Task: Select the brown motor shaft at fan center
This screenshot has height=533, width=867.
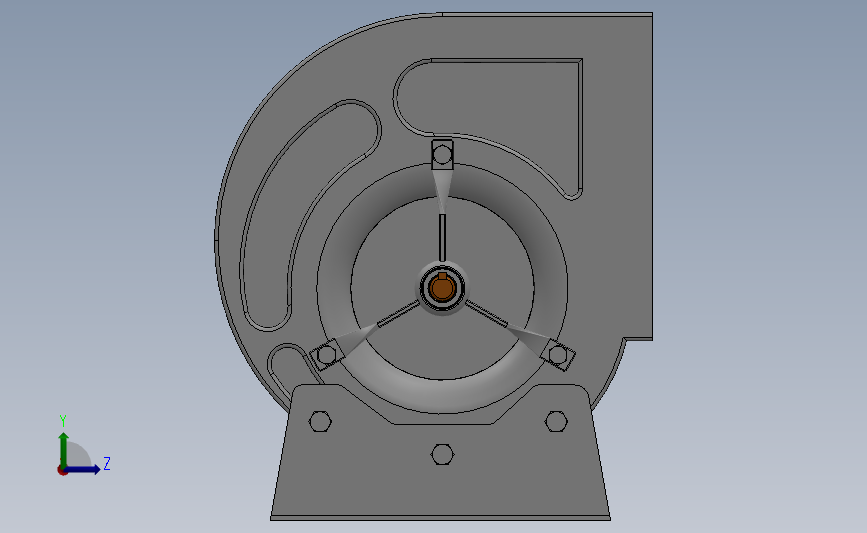Action: click(x=442, y=288)
